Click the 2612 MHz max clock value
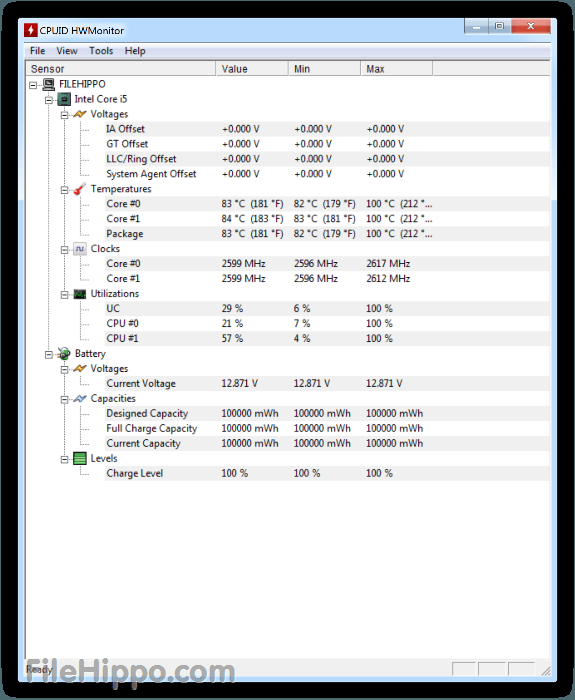This screenshot has width=575, height=700. pos(388,279)
